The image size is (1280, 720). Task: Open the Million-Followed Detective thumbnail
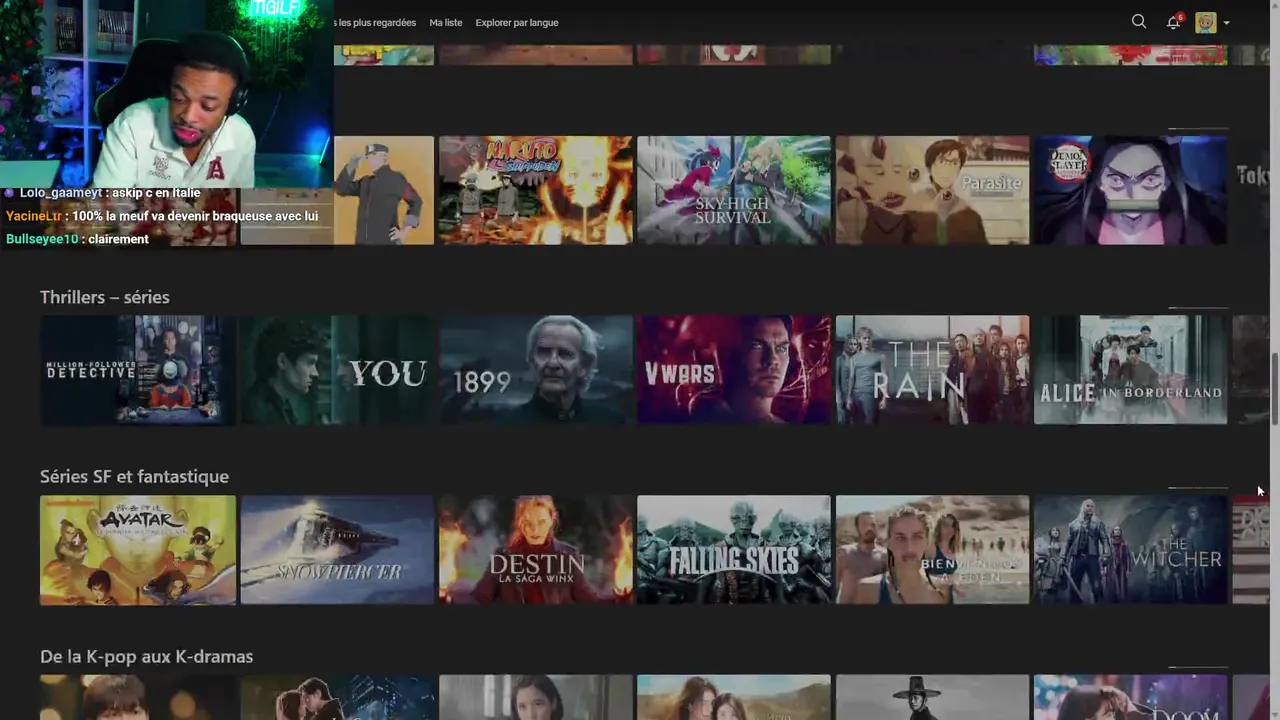[138, 370]
